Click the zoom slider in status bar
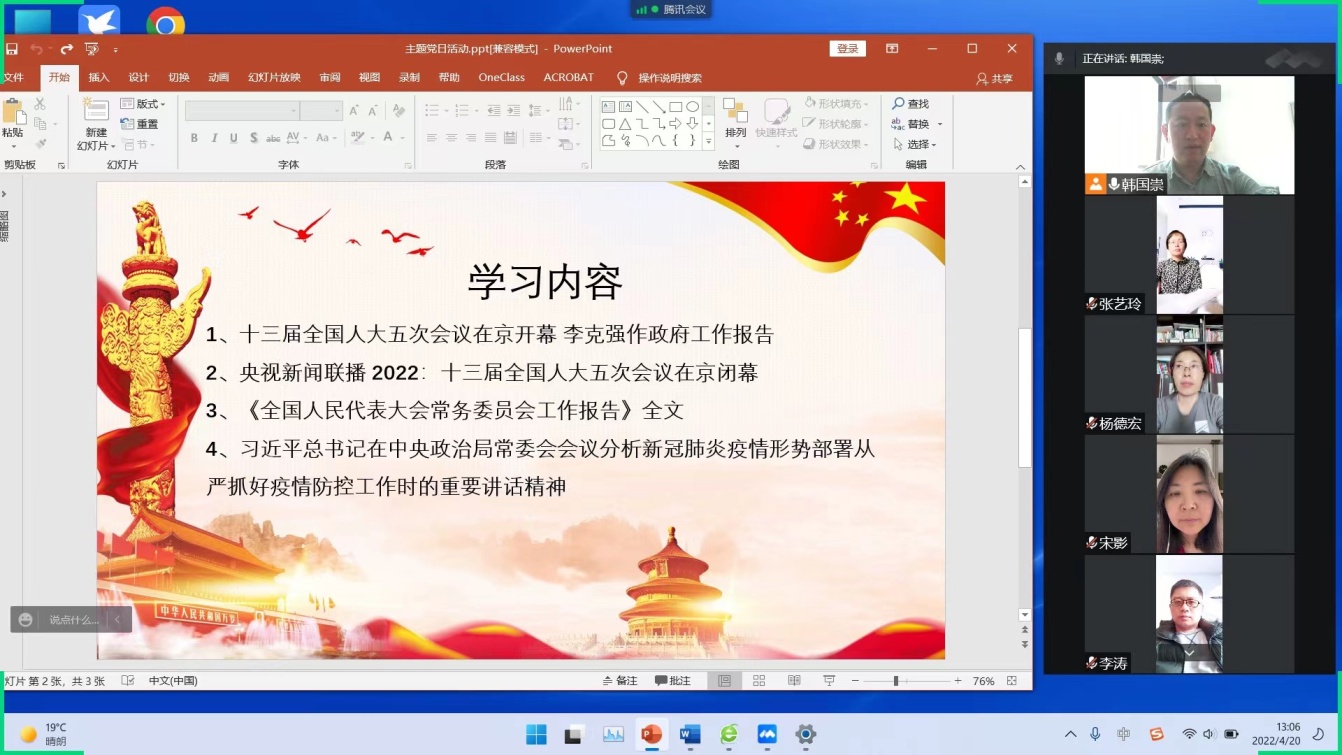1342x755 pixels. click(896, 681)
